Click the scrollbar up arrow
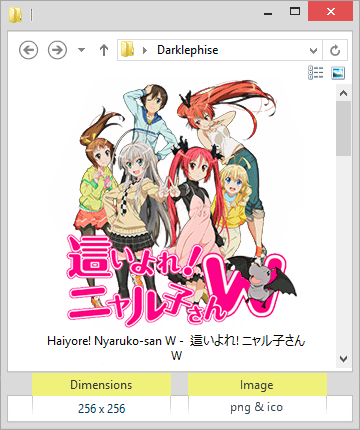This screenshot has width=360, height=430. (343, 94)
